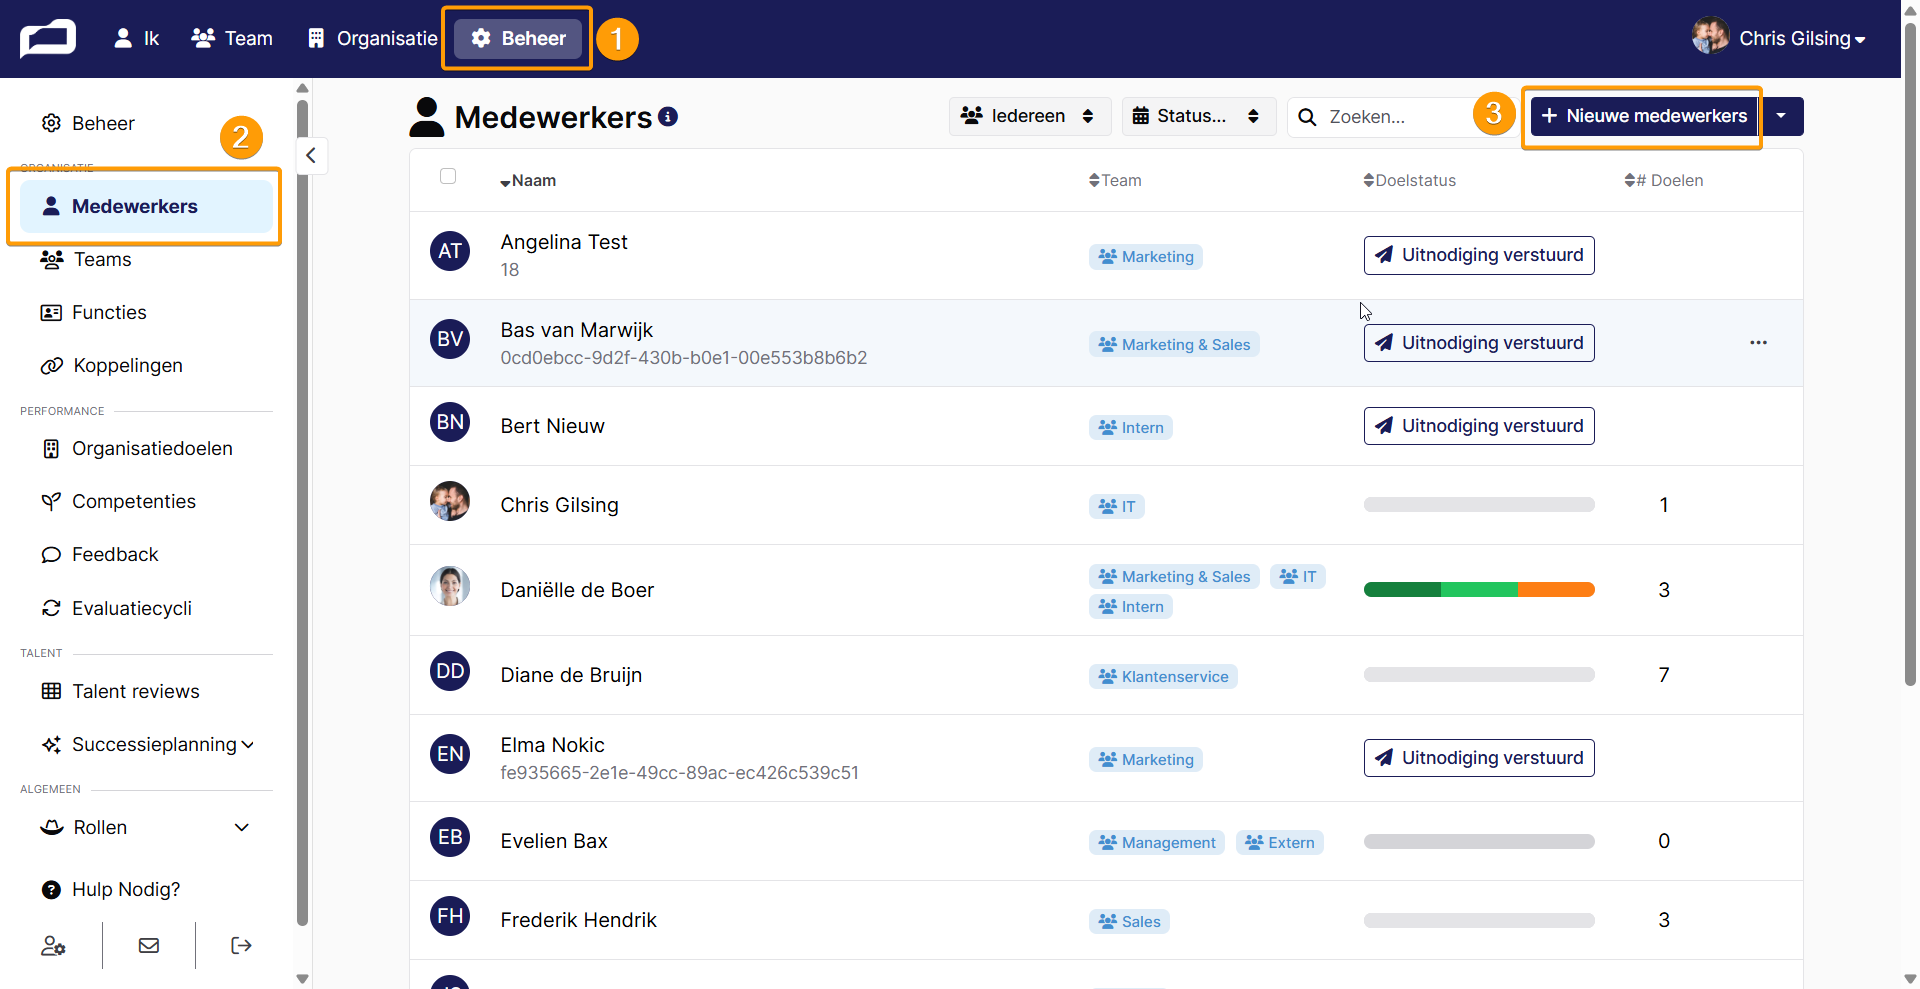Click Chris Gilsing profile photo in header
The height and width of the screenshot is (989, 1920).
(1710, 36)
